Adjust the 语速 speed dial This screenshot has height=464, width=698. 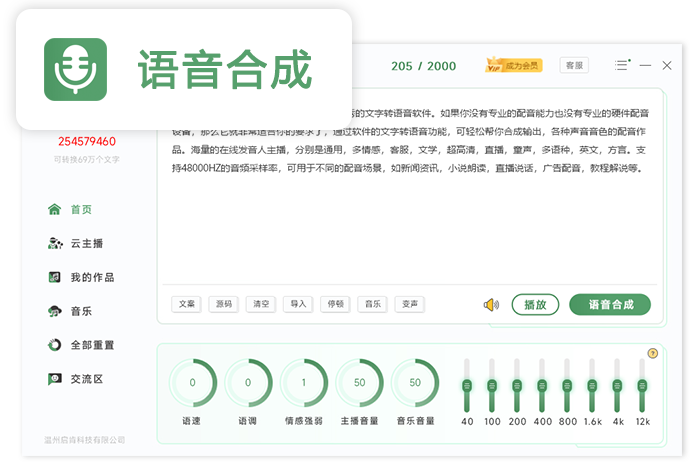(193, 383)
